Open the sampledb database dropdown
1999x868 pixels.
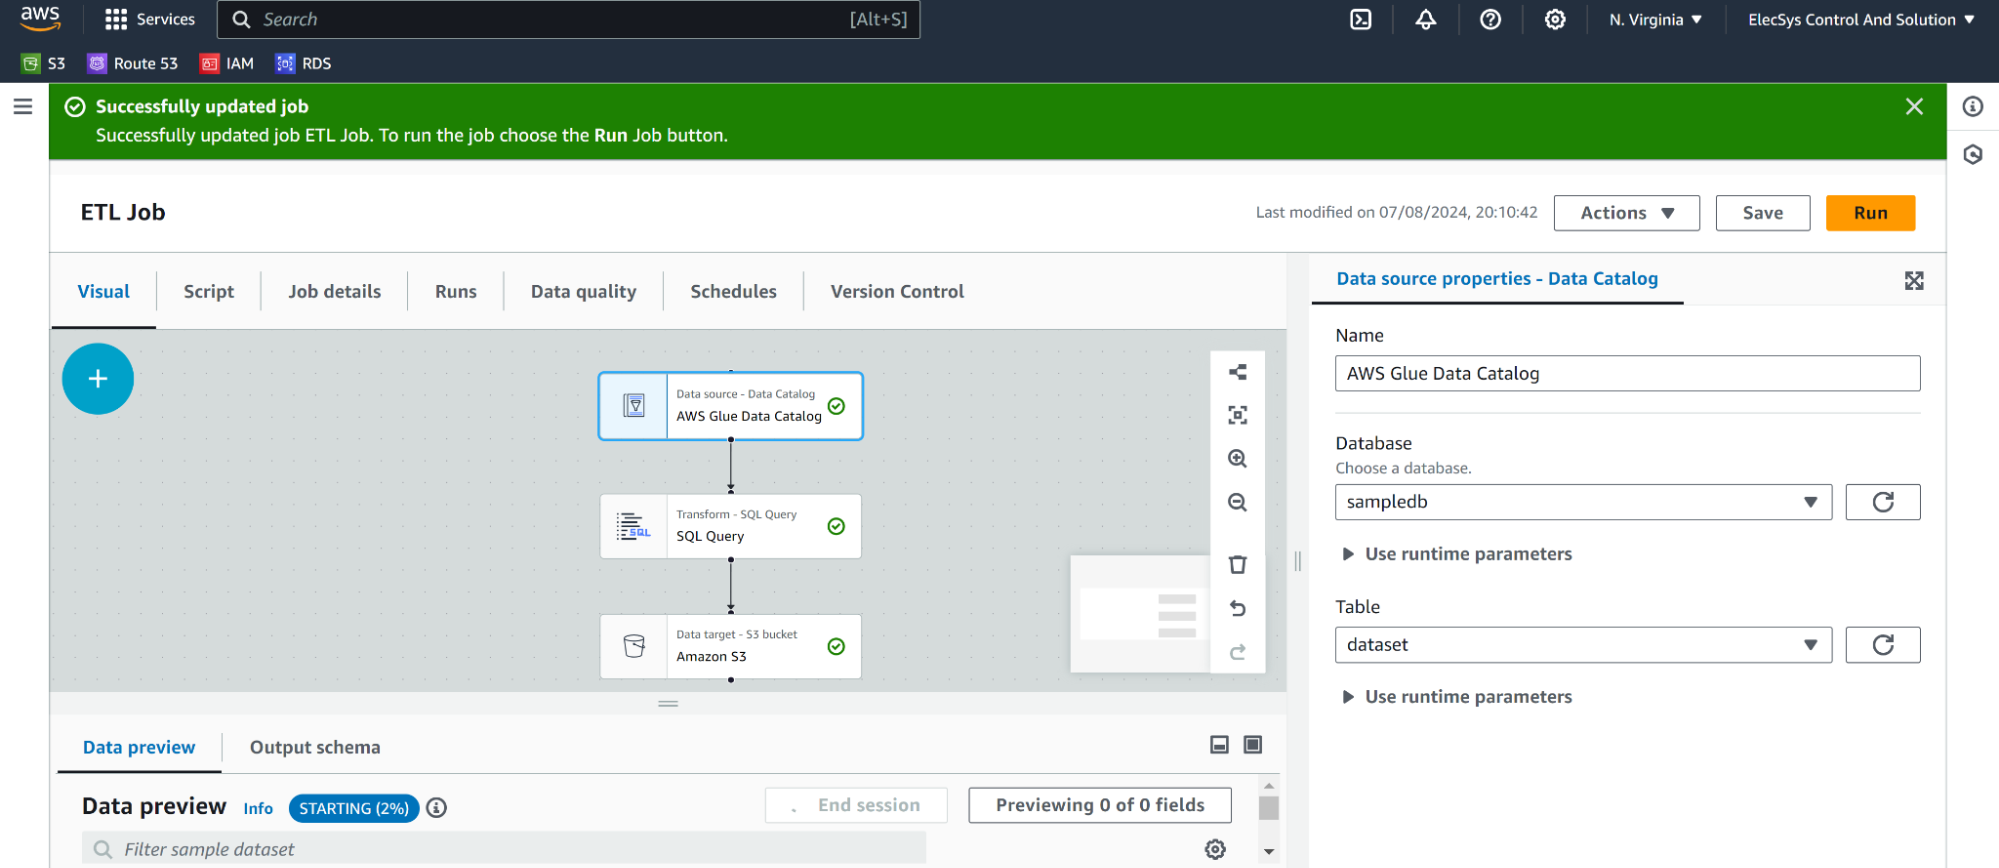coord(1583,502)
